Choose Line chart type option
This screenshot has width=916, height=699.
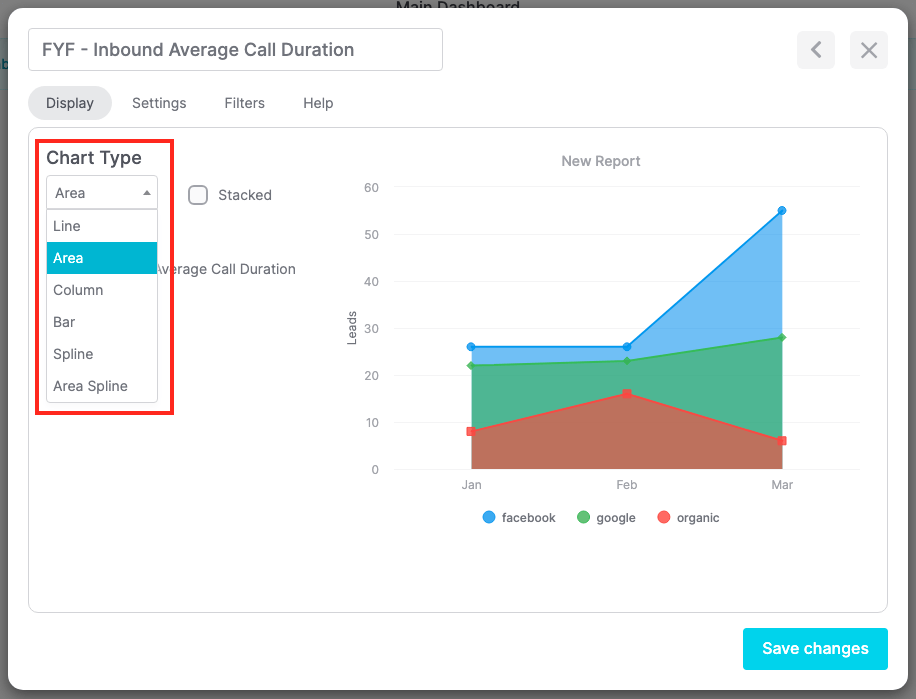[x=102, y=226]
